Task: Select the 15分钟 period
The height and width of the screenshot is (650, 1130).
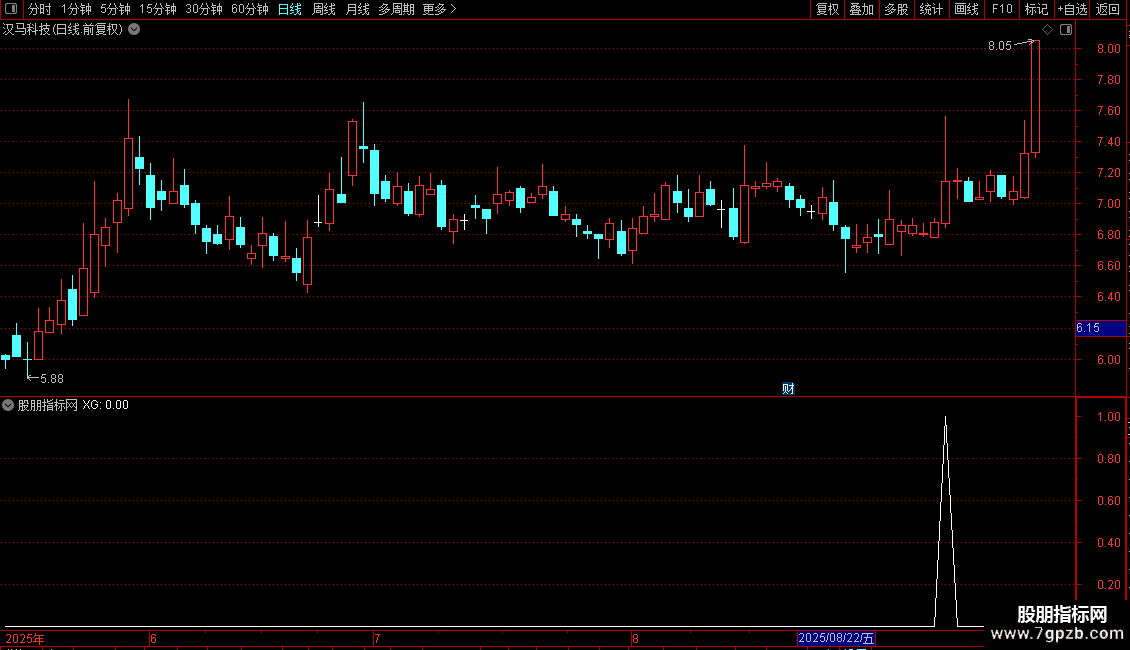Action: [x=158, y=9]
